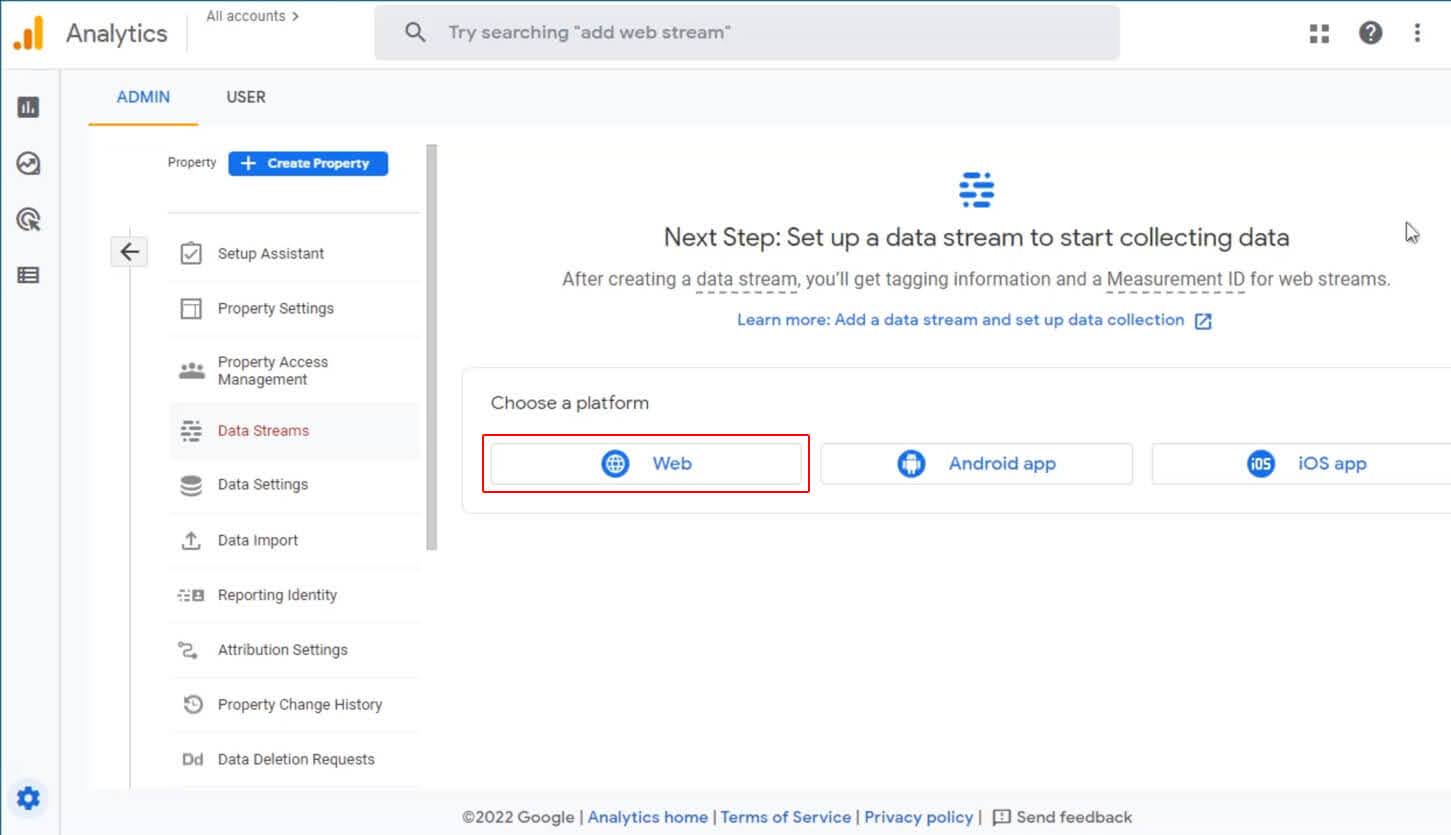1451x835 pixels.
Task: Click the Property Settings layout icon
Action: 191,309
